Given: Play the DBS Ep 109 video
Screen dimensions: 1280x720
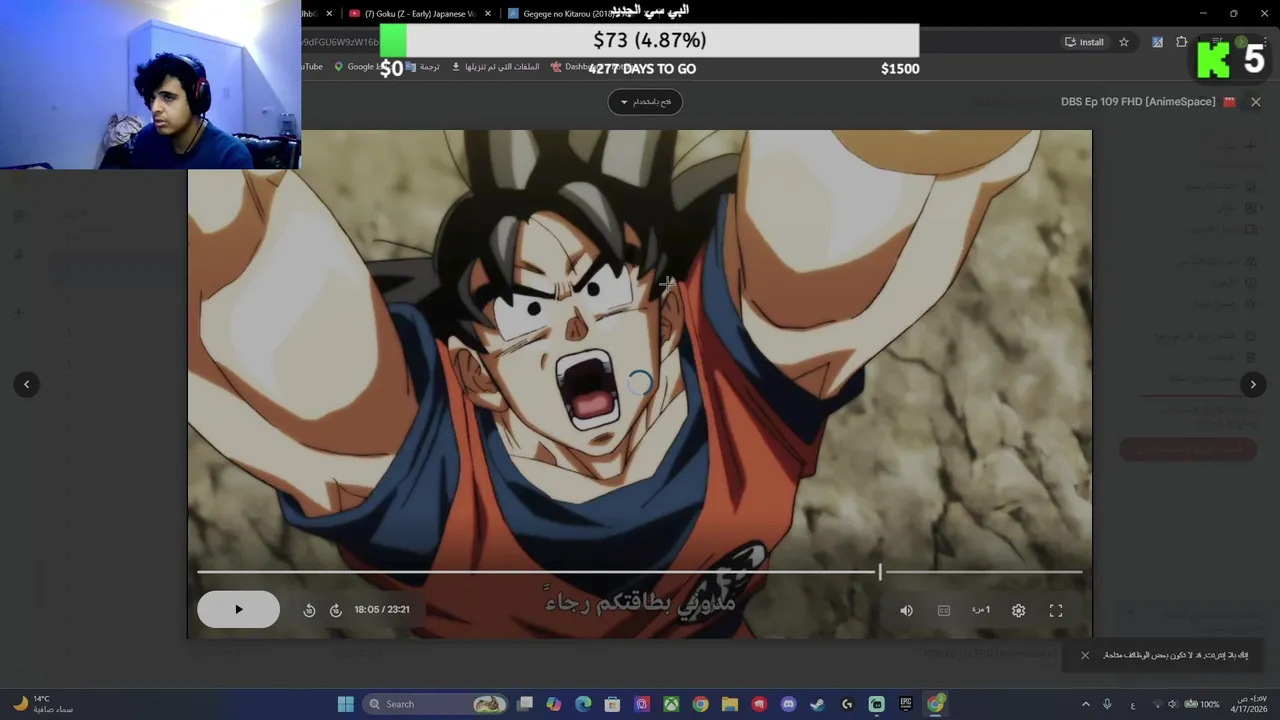Looking at the screenshot, I should pyautogui.click(x=238, y=610).
